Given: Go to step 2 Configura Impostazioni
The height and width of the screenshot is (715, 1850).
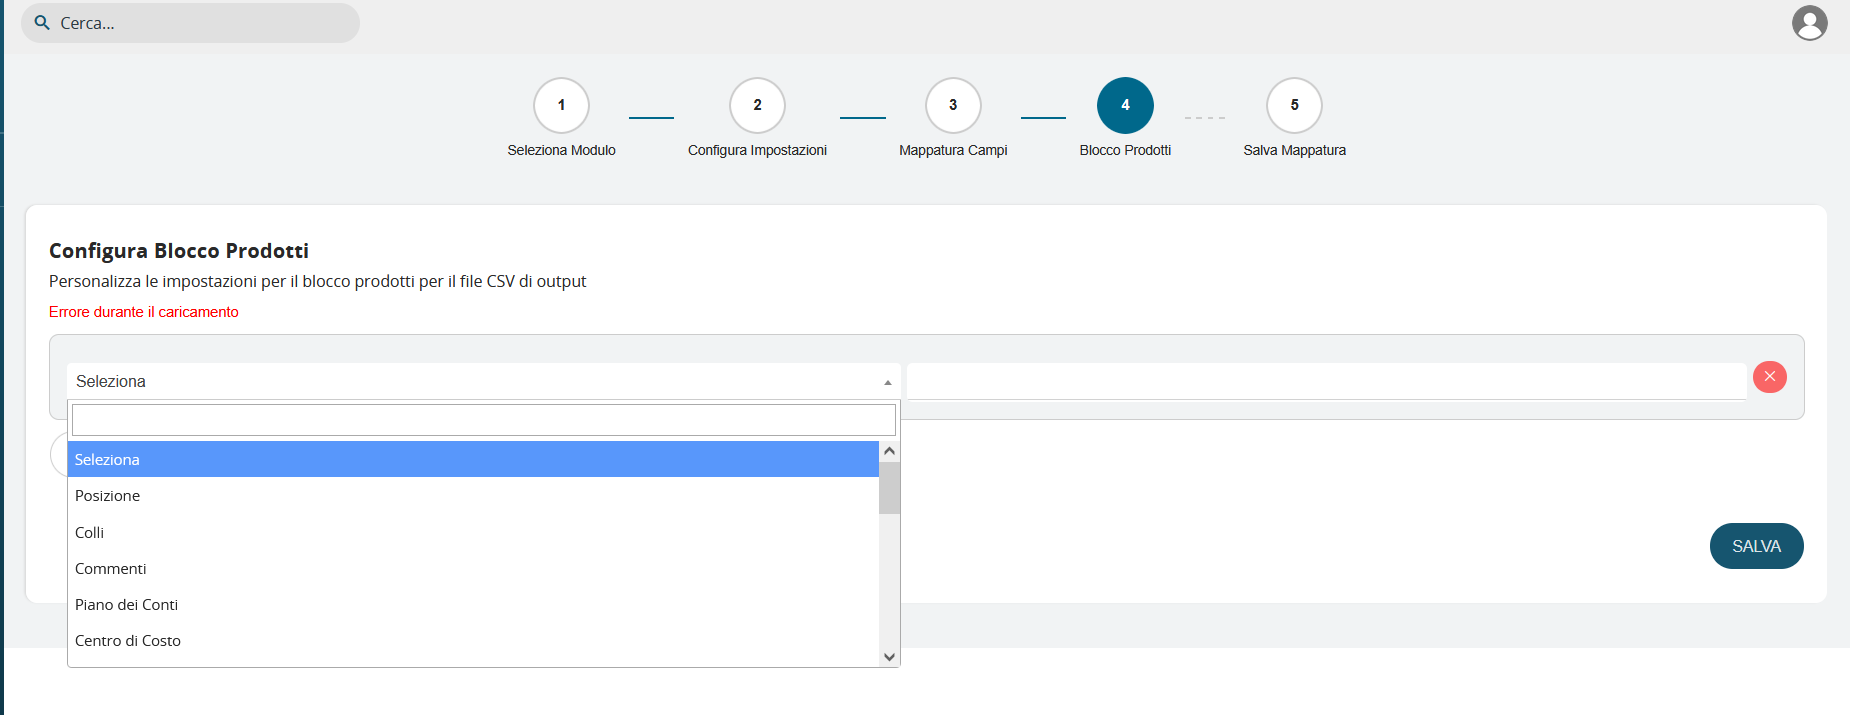Looking at the screenshot, I should (757, 105).
